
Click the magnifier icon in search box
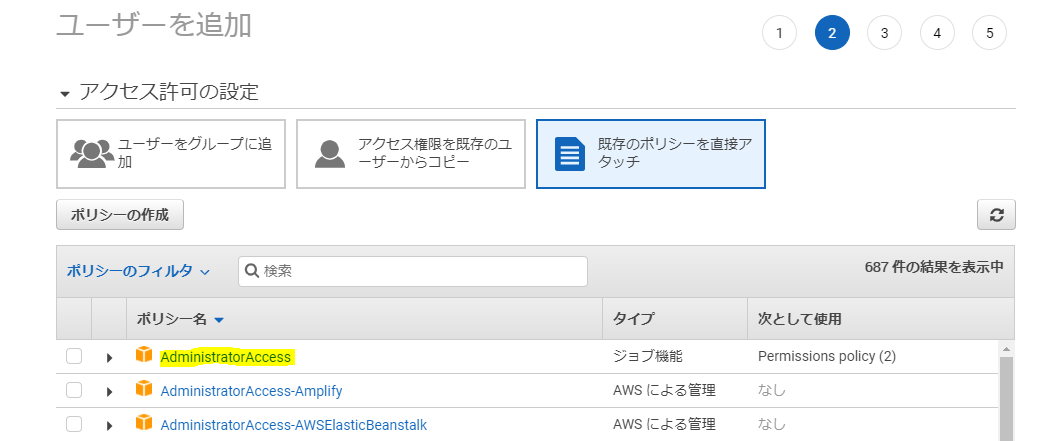(x=252, y=271)
